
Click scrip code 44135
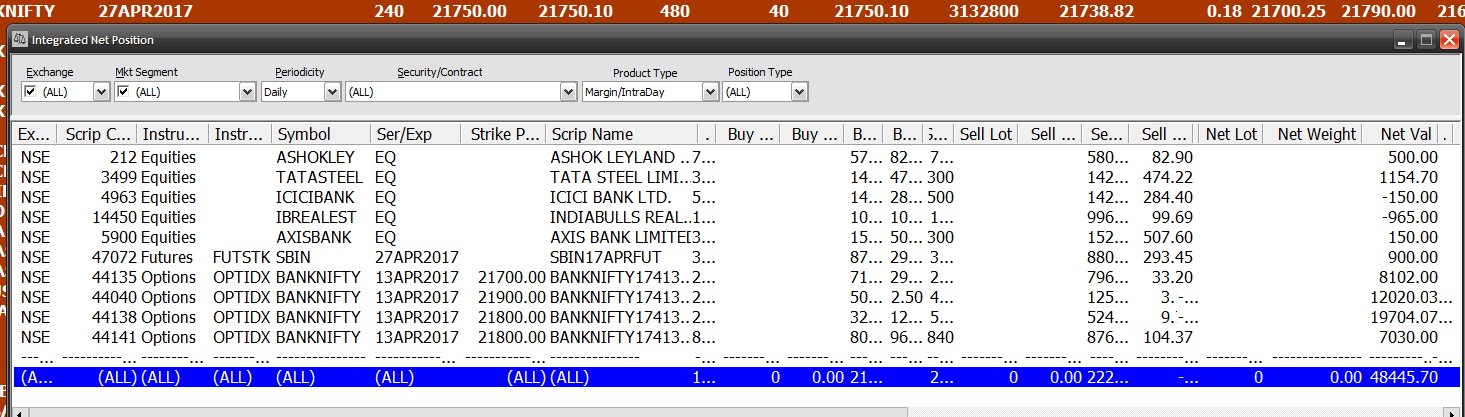[115, 277]
